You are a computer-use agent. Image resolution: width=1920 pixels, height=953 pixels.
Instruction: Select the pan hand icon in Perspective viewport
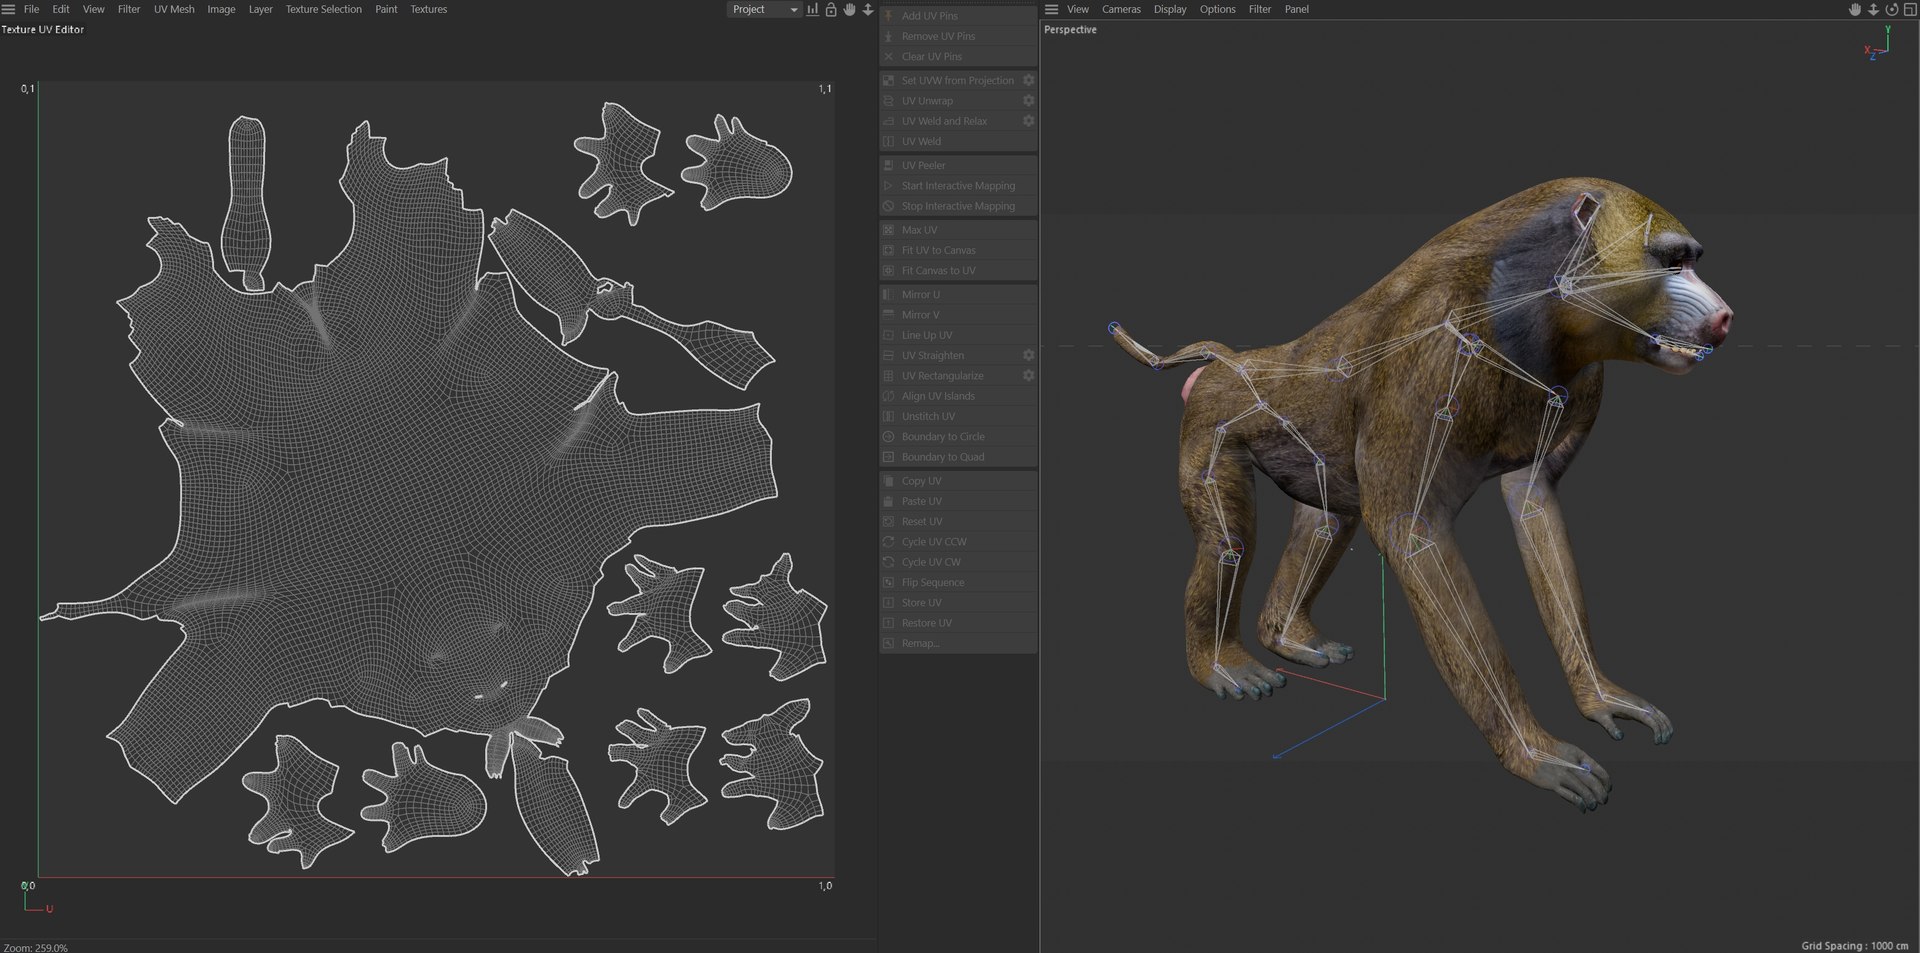click(x=1855, y=9)
